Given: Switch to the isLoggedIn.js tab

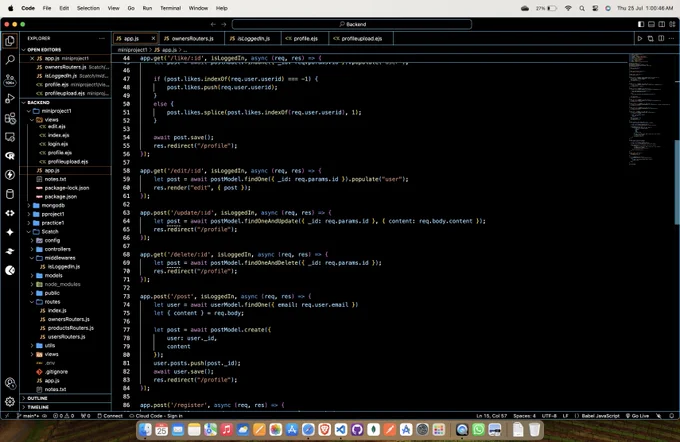Looking at the screenshot, I should [x=253, y=39].
